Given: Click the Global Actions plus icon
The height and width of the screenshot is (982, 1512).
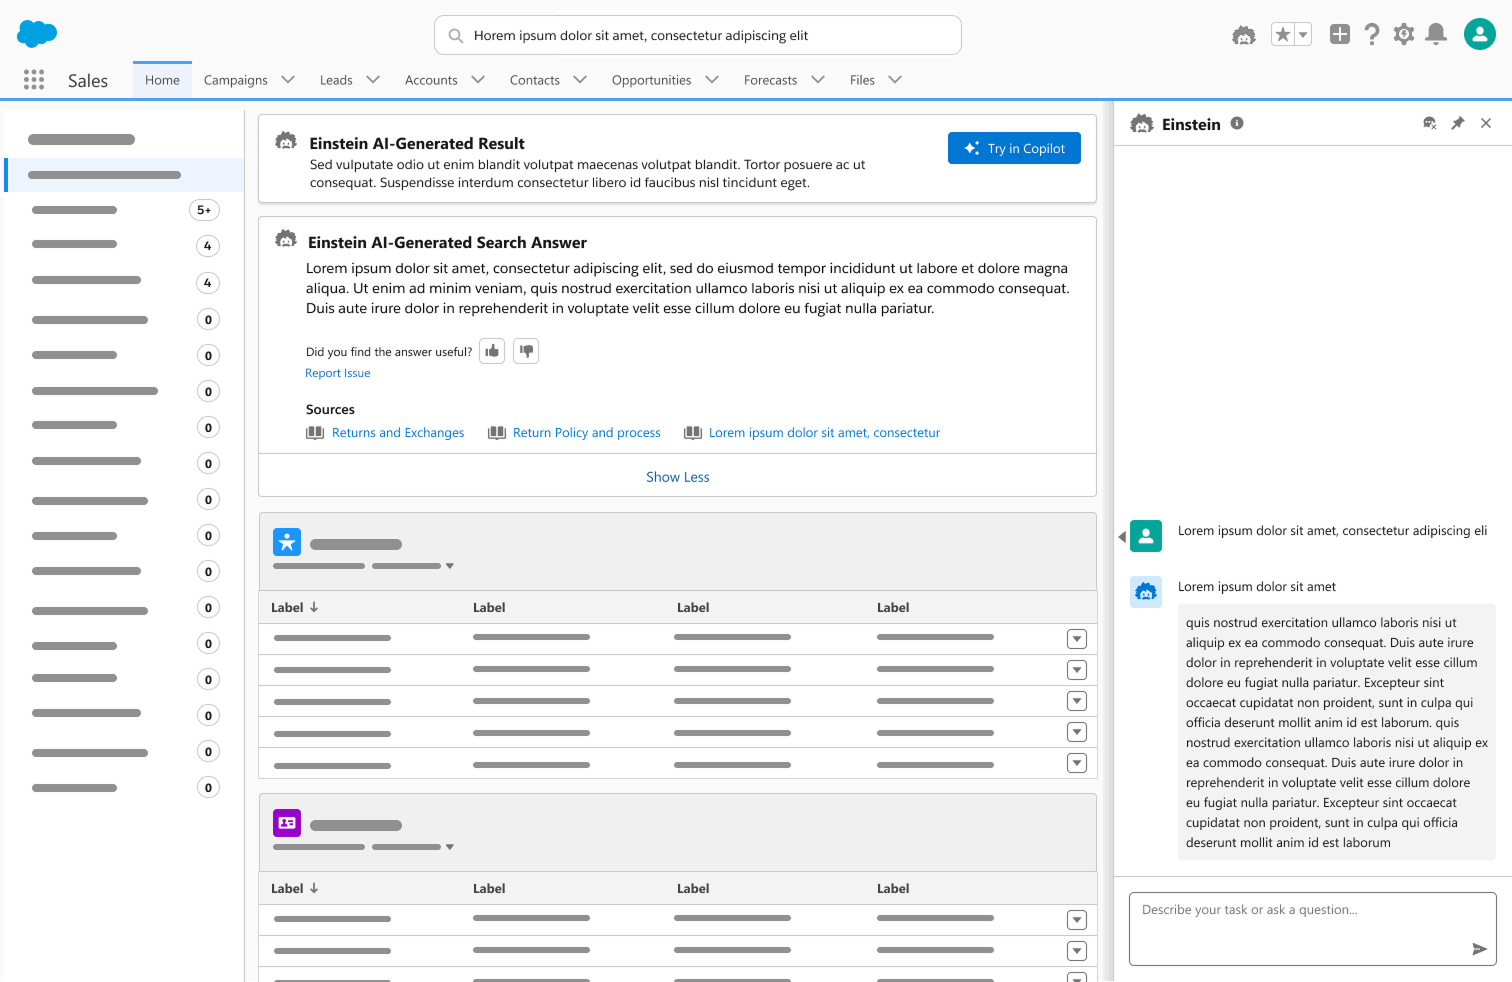Looking at the screenshot, I should pos(1339,35).
